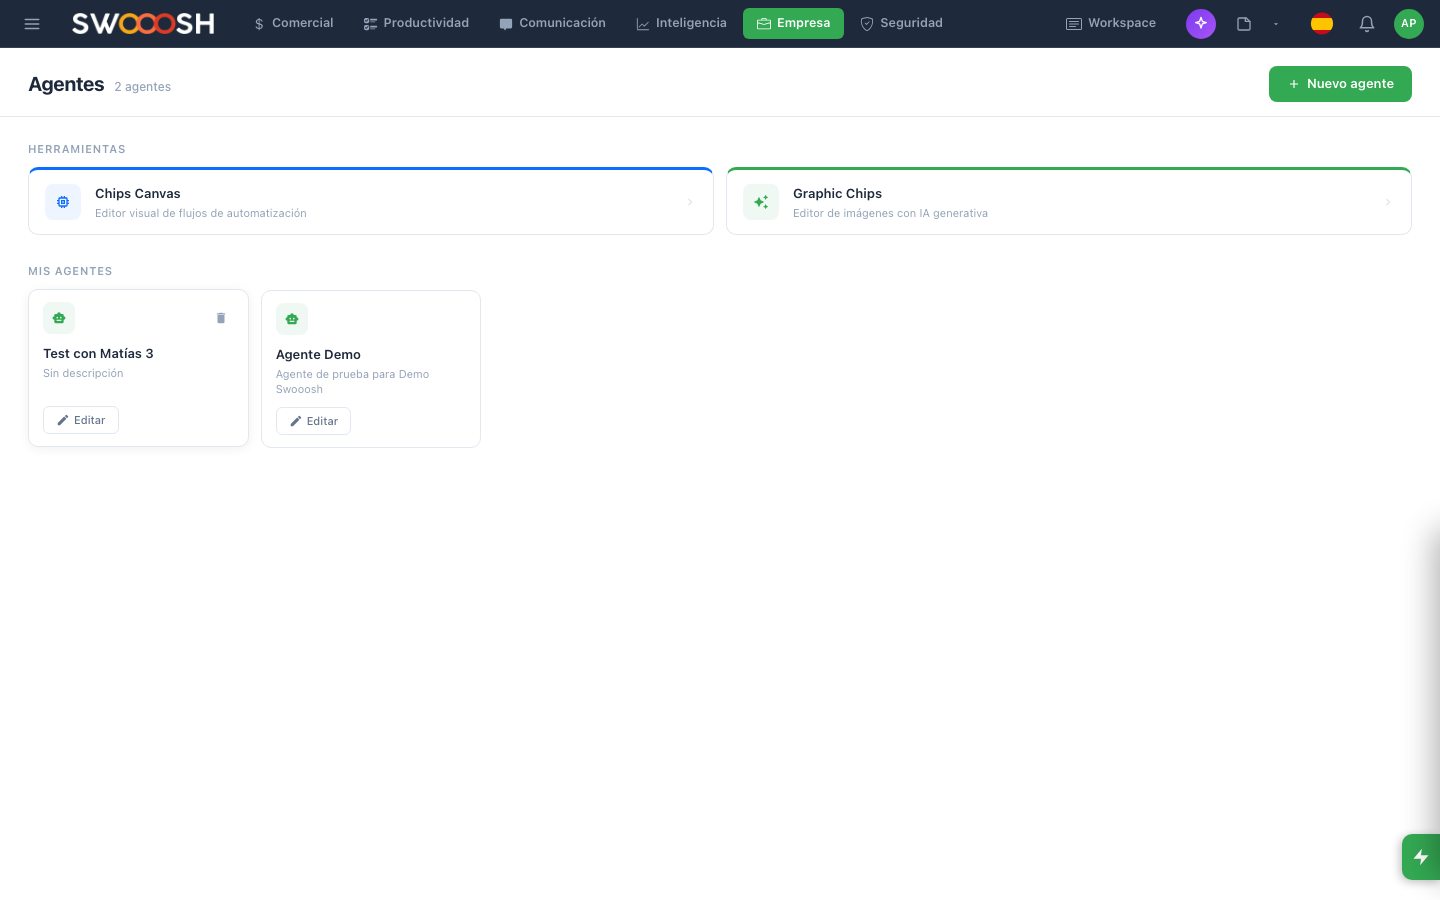Click the Test con Matías 3 agent robot icon
Image resolution: width=1440 pixels, height=900 pixels.
(59, 318)
